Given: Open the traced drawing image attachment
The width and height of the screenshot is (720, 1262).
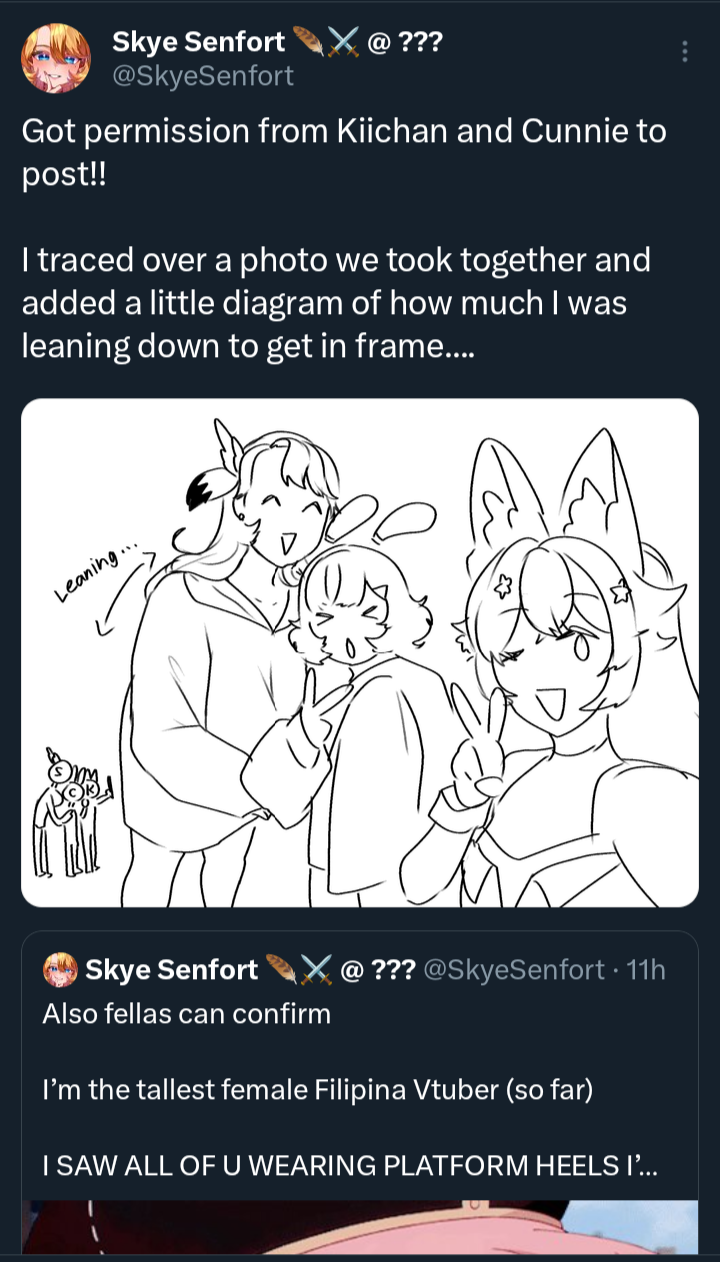Looking at the screenshot, I should click(x=360, y=653).
